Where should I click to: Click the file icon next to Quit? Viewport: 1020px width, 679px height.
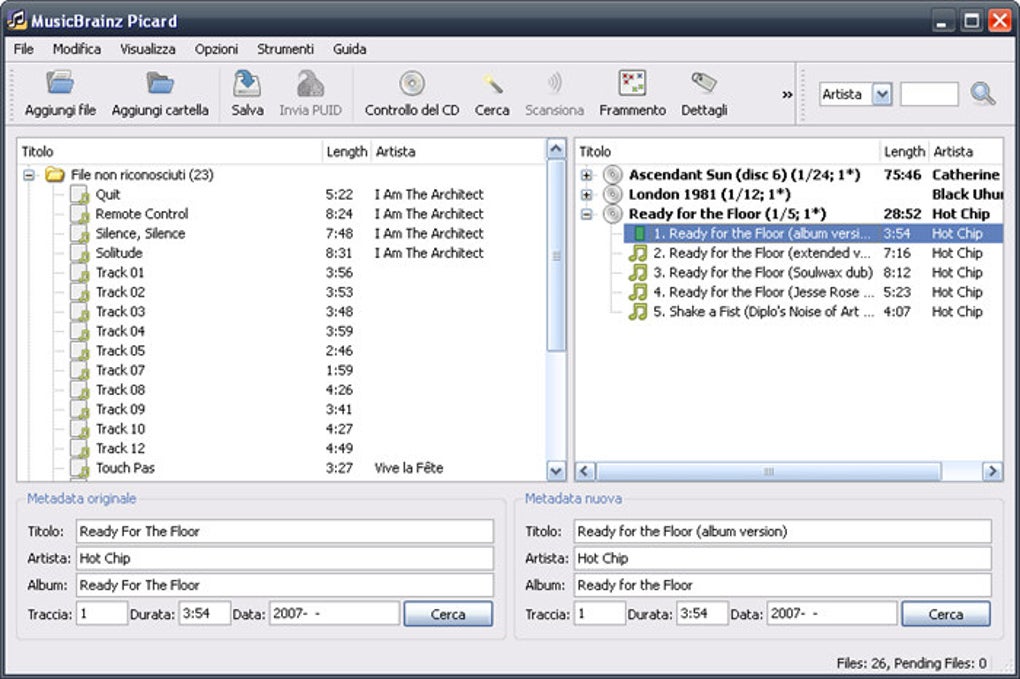click(79, 194)
